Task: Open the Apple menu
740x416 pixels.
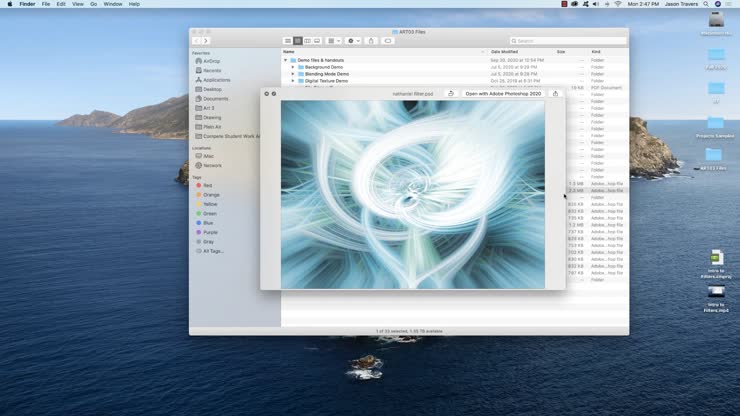Action: pyautogui.click(x=9, y=4)
